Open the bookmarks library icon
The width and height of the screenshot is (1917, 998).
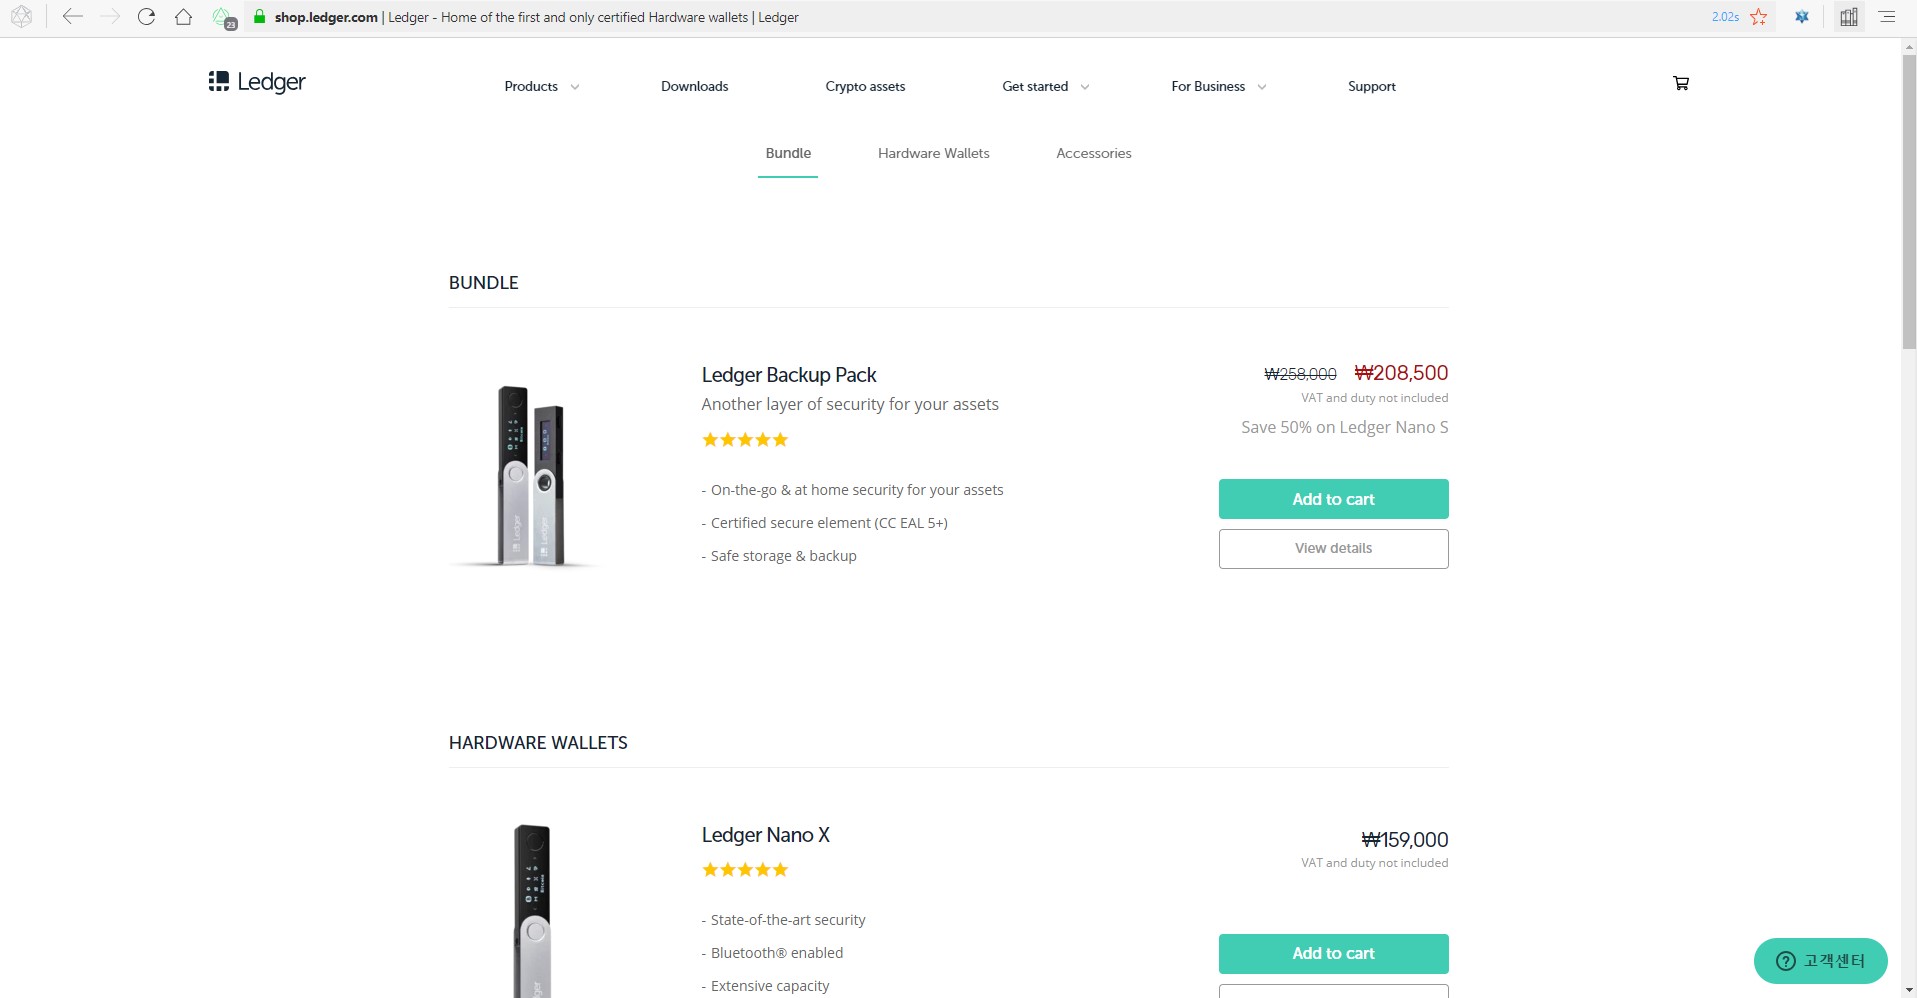click(1848, 17)
